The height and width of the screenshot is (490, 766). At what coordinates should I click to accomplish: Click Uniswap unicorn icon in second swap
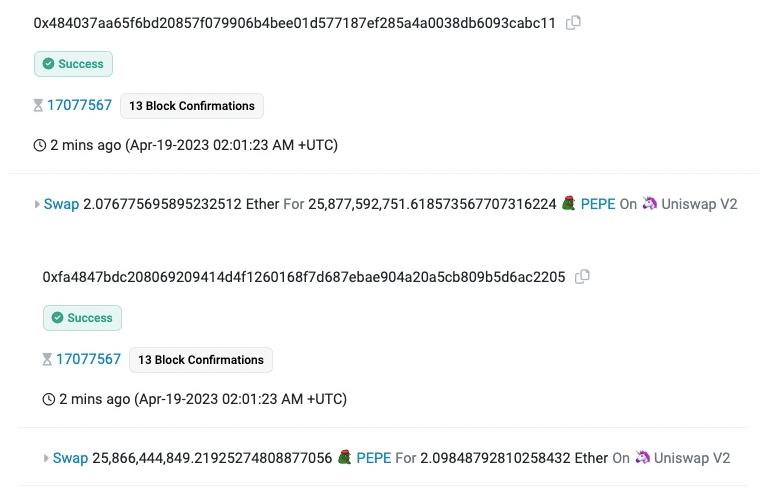[x=642, y=457]
